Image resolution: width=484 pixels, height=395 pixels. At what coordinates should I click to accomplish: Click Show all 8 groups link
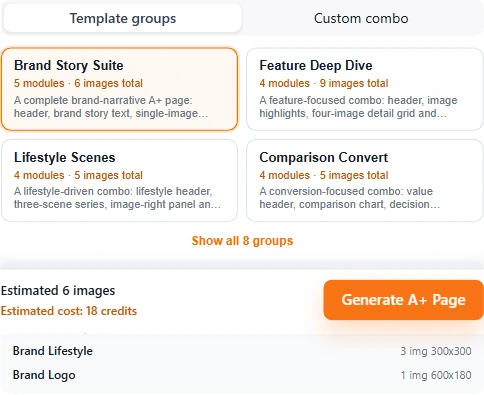(x=242, y=241)
